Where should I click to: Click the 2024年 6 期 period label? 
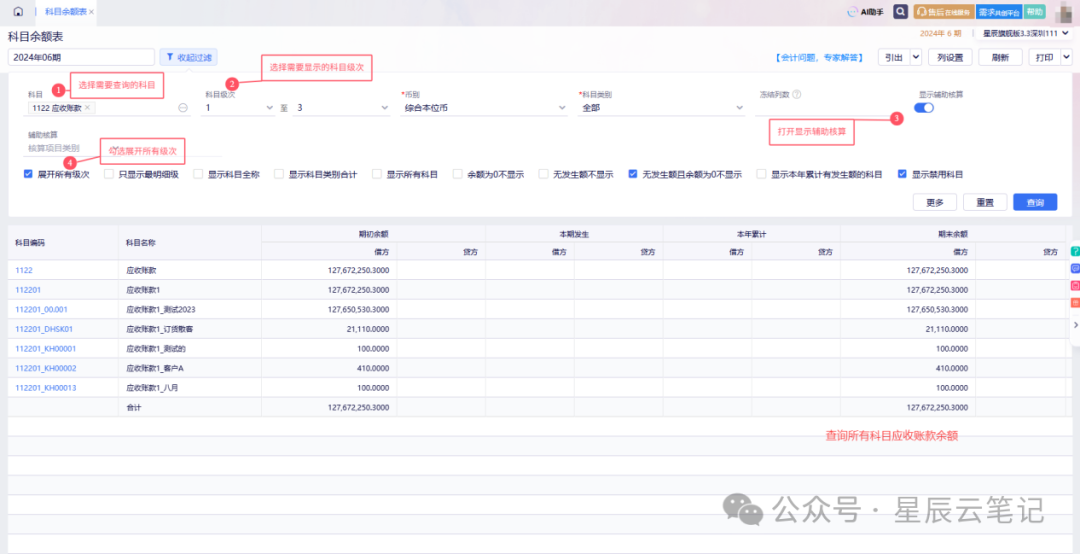point(940,33)
